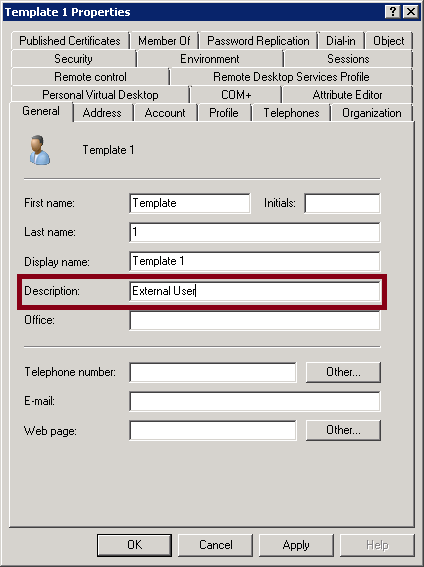Open the Personal Virtual Desktop tab
The height and width of the screenshot is (567, 424).
coord(100,95)
